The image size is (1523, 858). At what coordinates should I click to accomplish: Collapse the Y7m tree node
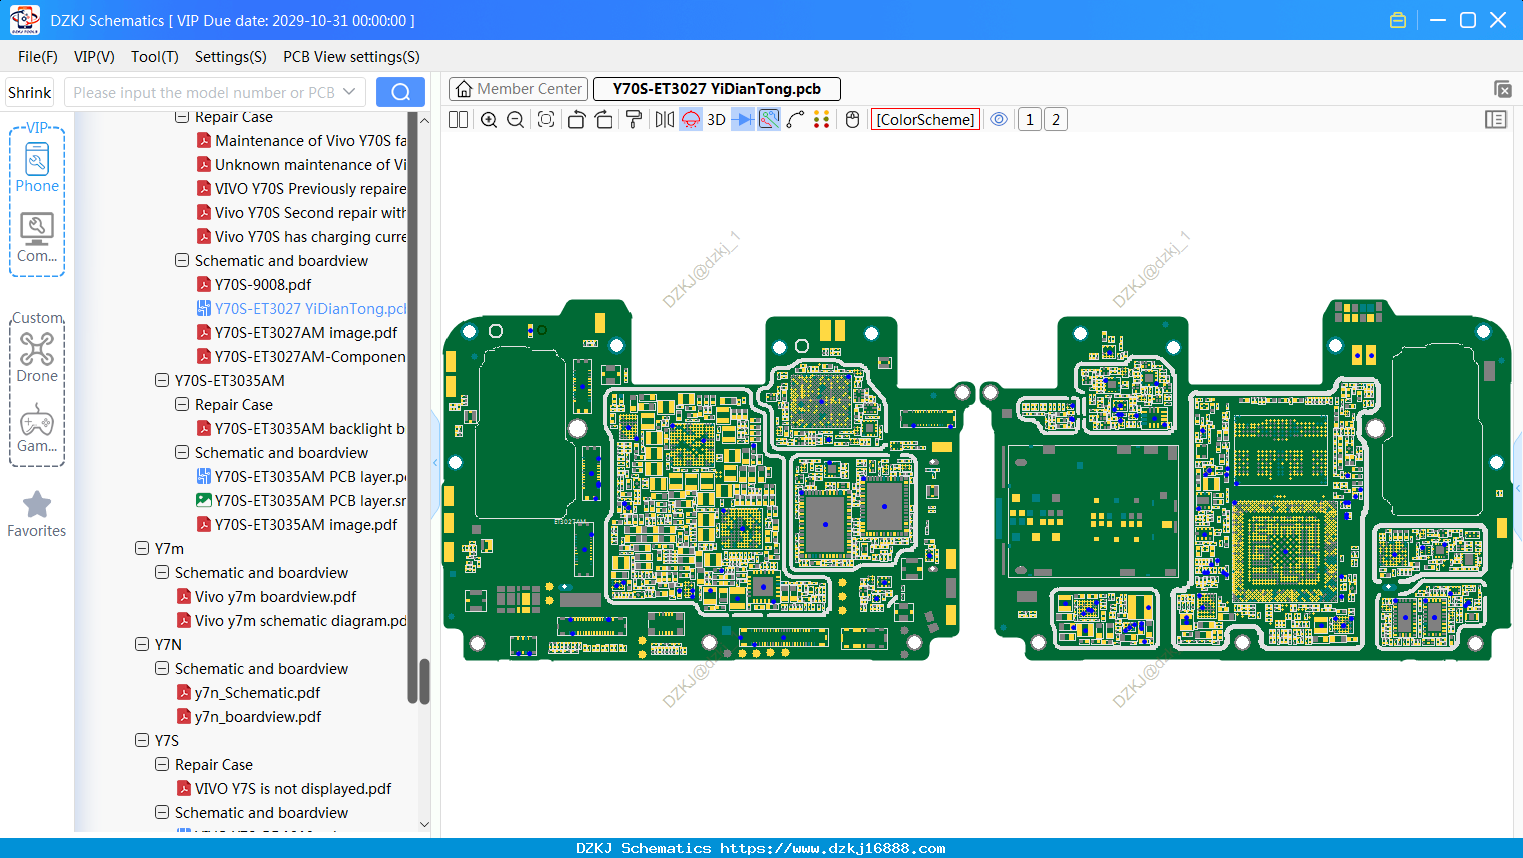pyautogui.click(x=142, y=548)
